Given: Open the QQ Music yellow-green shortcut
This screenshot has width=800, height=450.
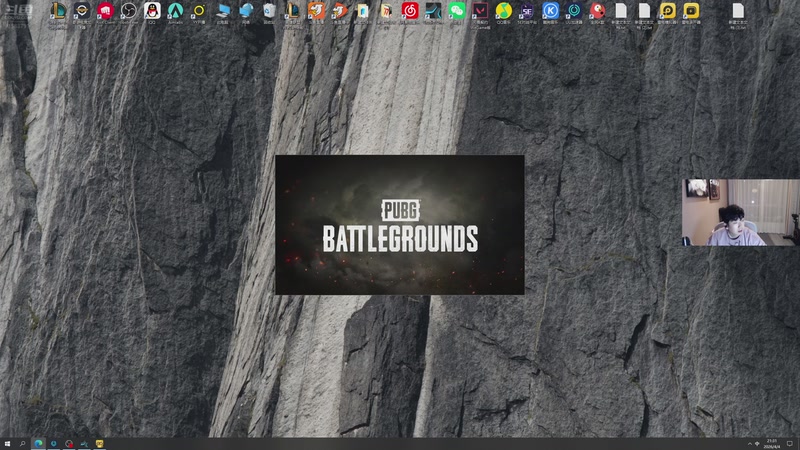Looking at the screenshot, I should (x=504, y=11).
